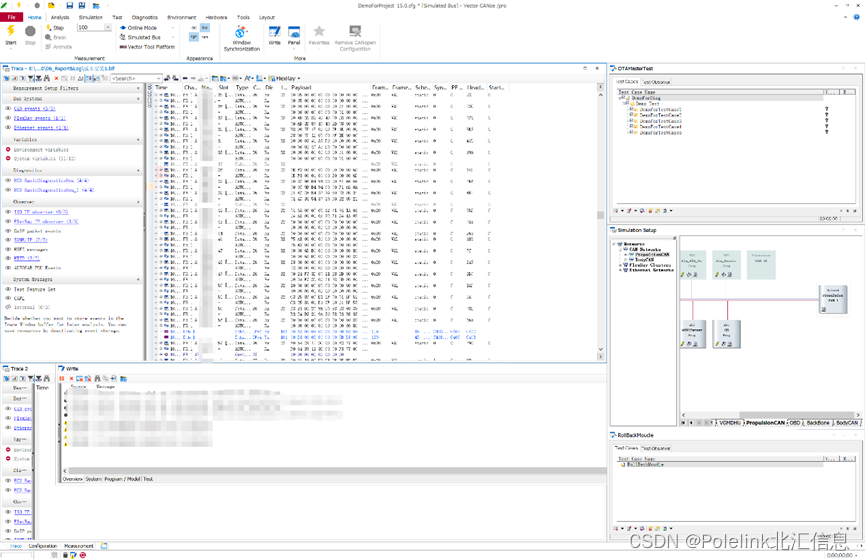This screenshot has height=560, width=865.
Task: Expand FlexRay Clusters in Simulation Setup tree
Action: [621, 265]
